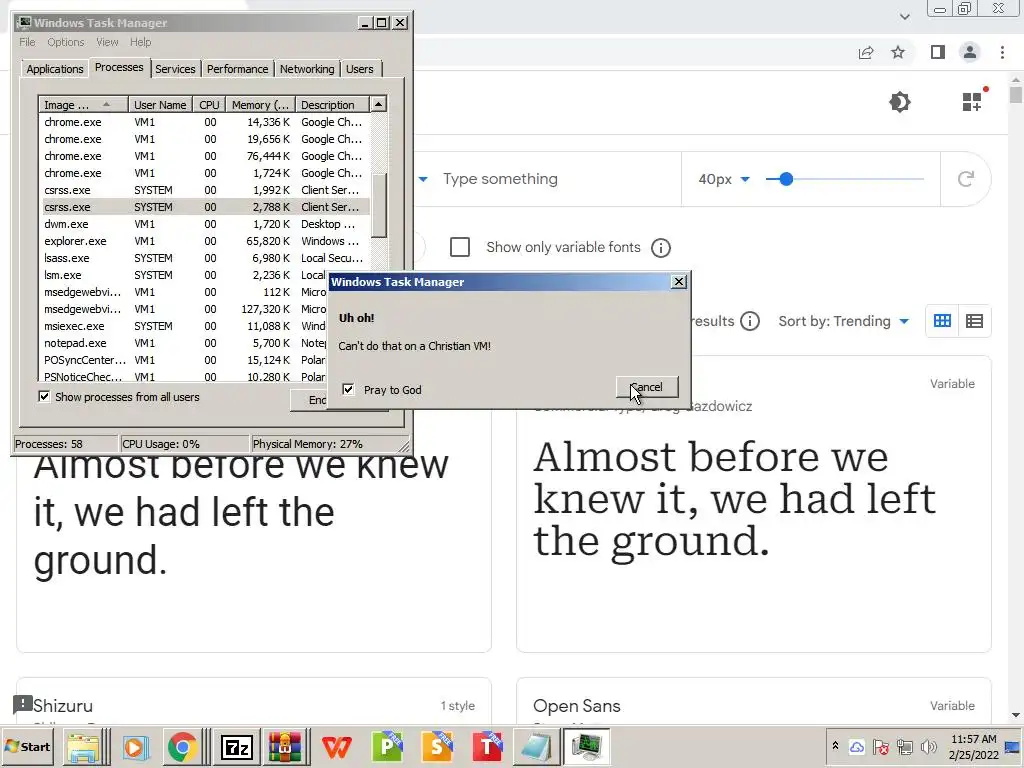The width and height of the screenshot is (1024, 768).
Task: Select the notepad.exe process row
Action: 183,343
